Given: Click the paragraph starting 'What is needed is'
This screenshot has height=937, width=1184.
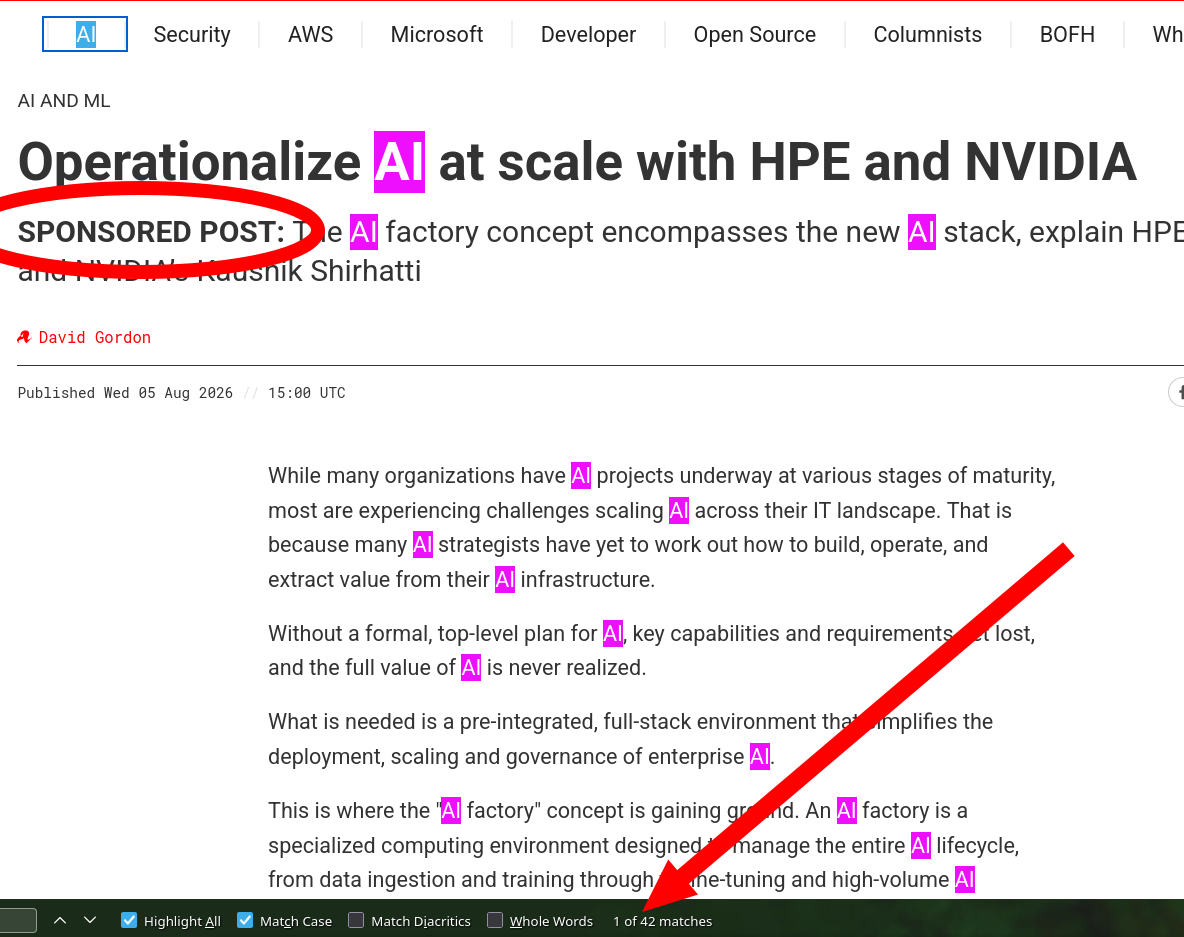Looking at the screenshot, I should pyautogui.click(x=631, y=738).
